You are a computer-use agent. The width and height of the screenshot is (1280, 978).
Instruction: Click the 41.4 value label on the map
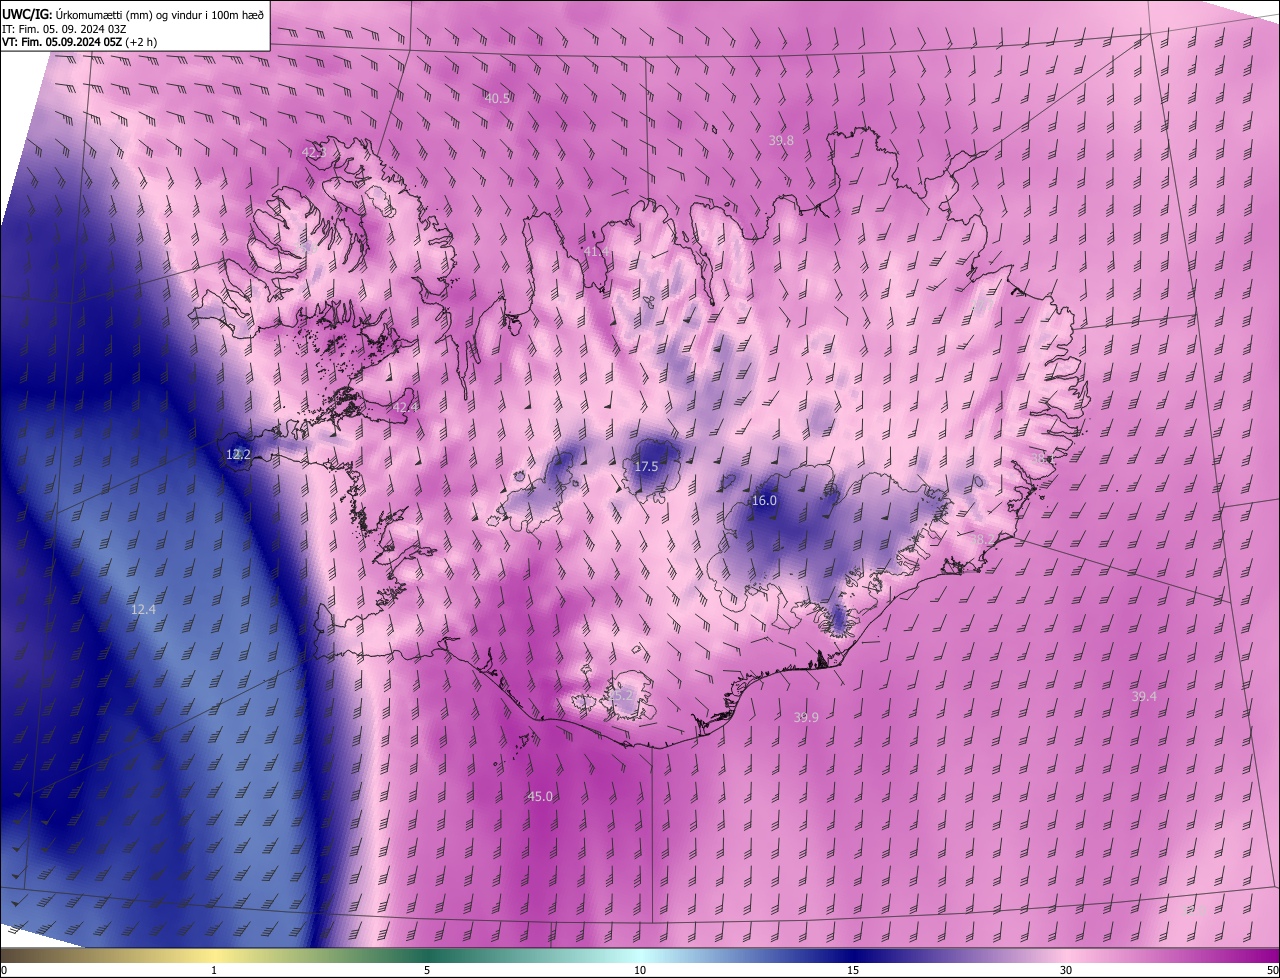[x=596, y=252]
